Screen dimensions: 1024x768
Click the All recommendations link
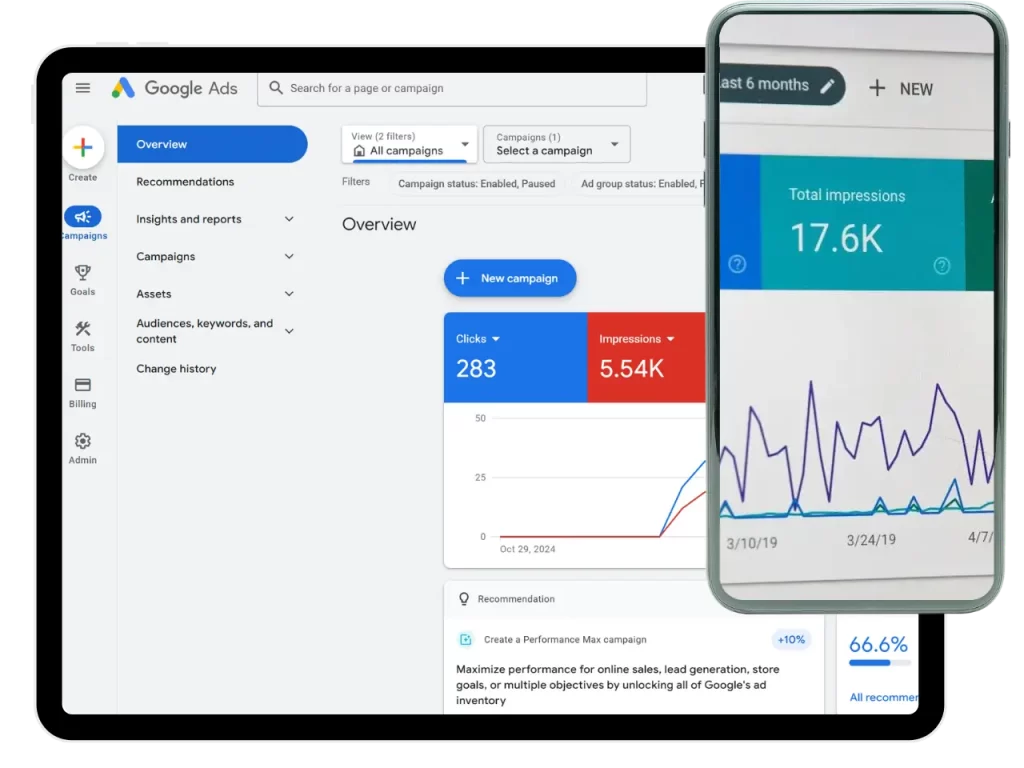tap(884, 697)
